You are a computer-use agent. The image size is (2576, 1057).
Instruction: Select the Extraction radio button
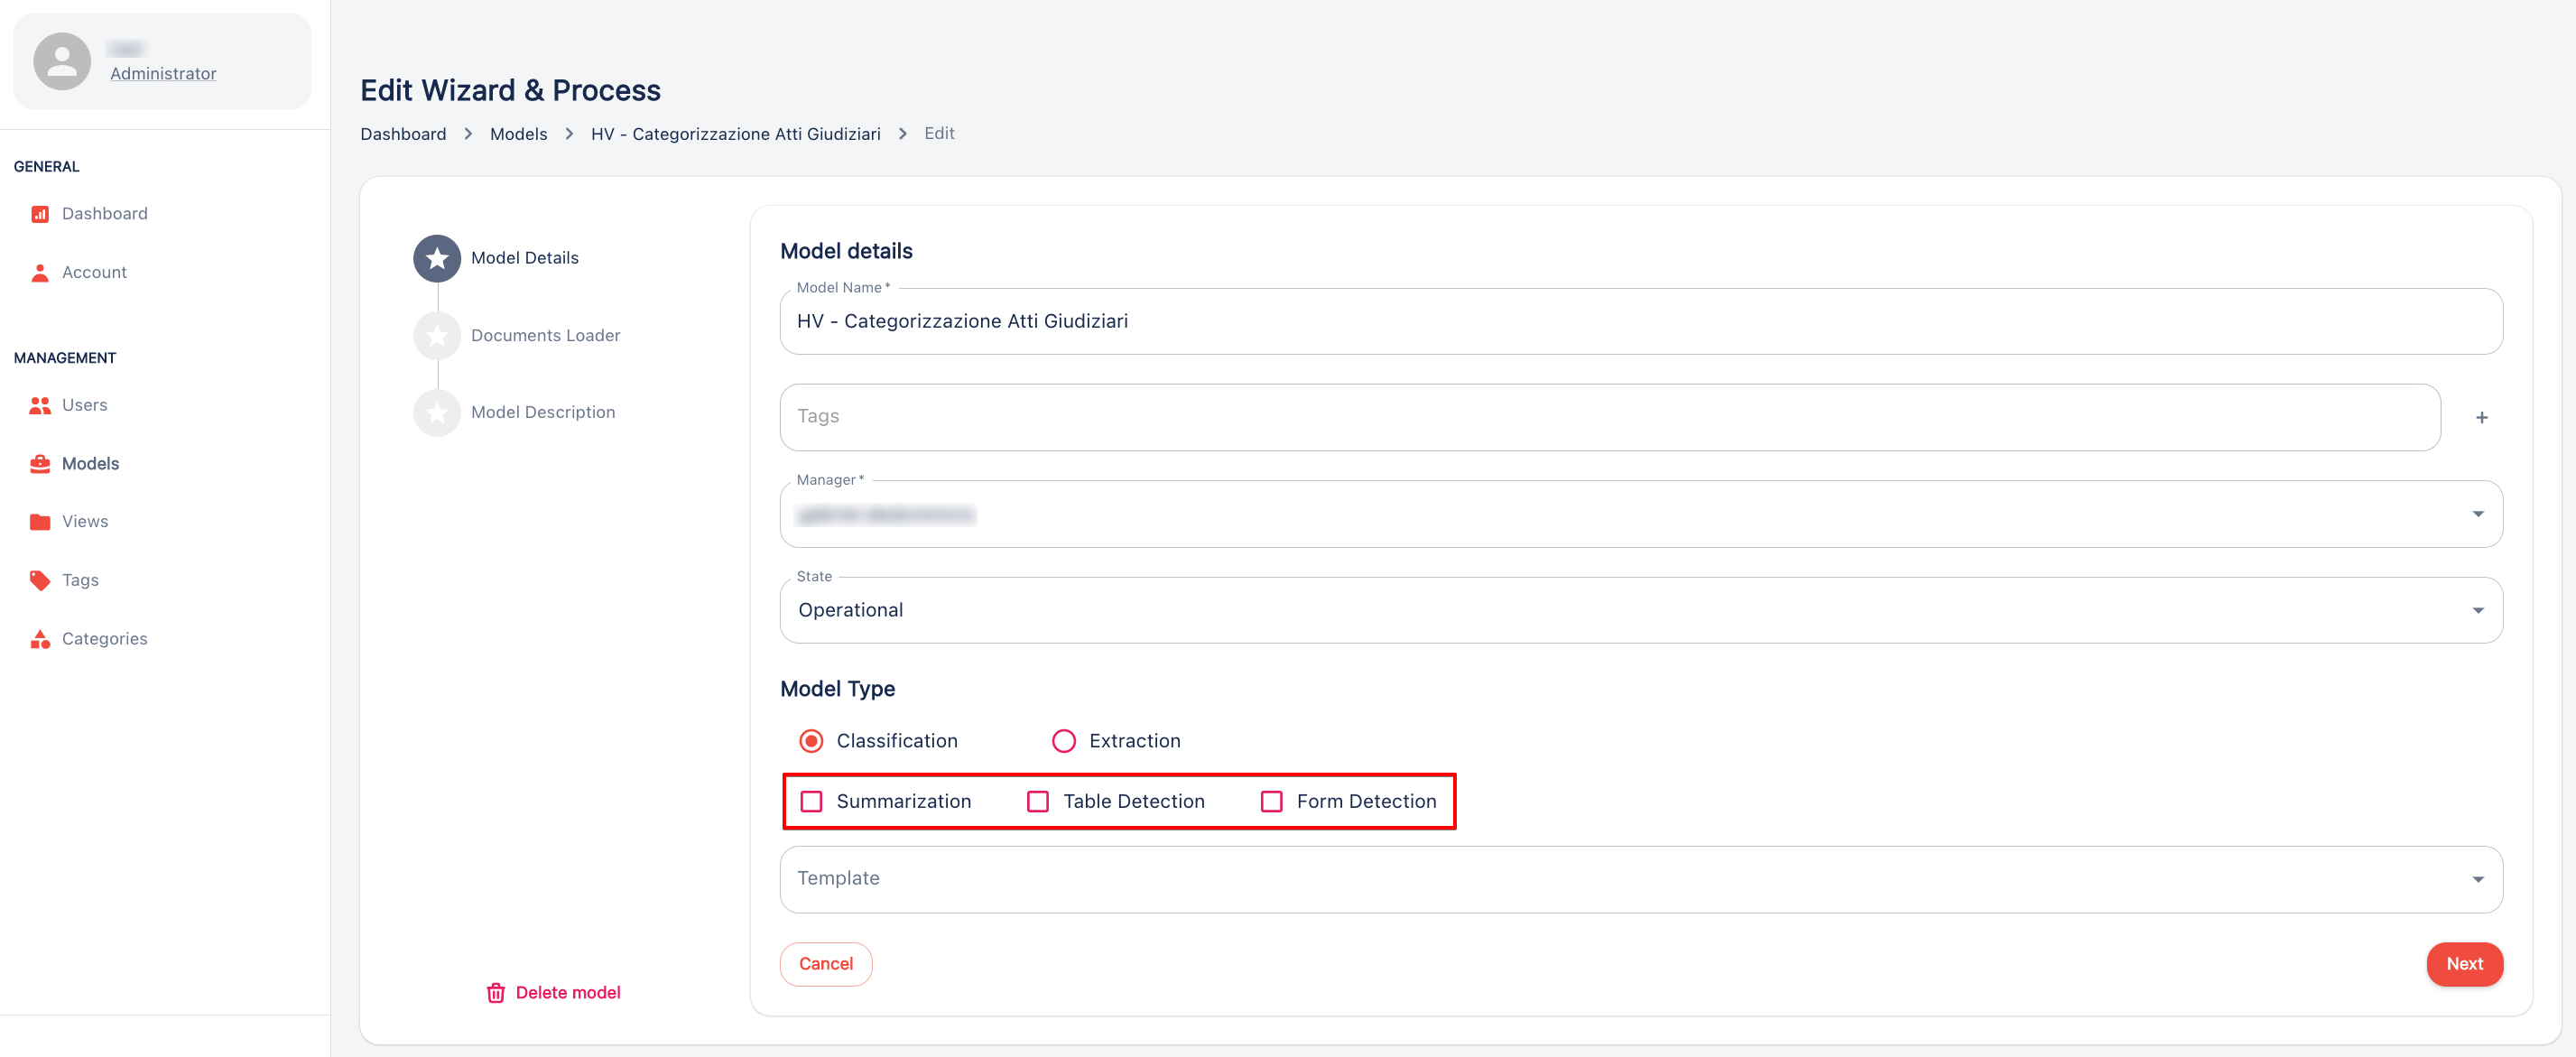tap(1063, 741)
